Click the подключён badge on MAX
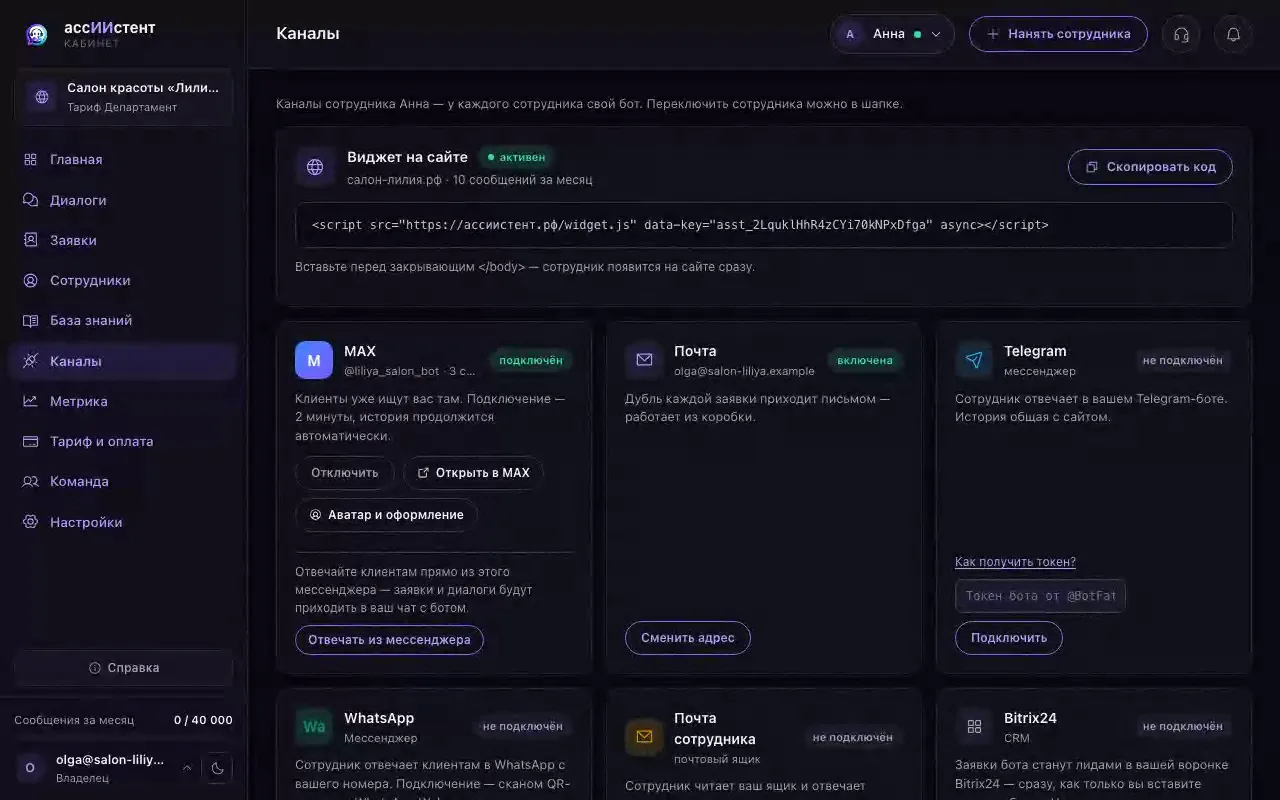The width and height of the screenshot is (1280, 800). click(531, 360)
